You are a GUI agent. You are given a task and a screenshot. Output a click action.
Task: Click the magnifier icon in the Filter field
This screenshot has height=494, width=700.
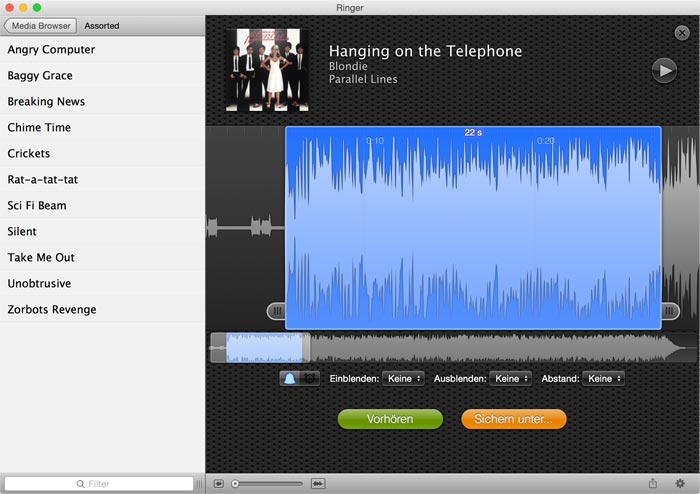[x=81, y=484]
